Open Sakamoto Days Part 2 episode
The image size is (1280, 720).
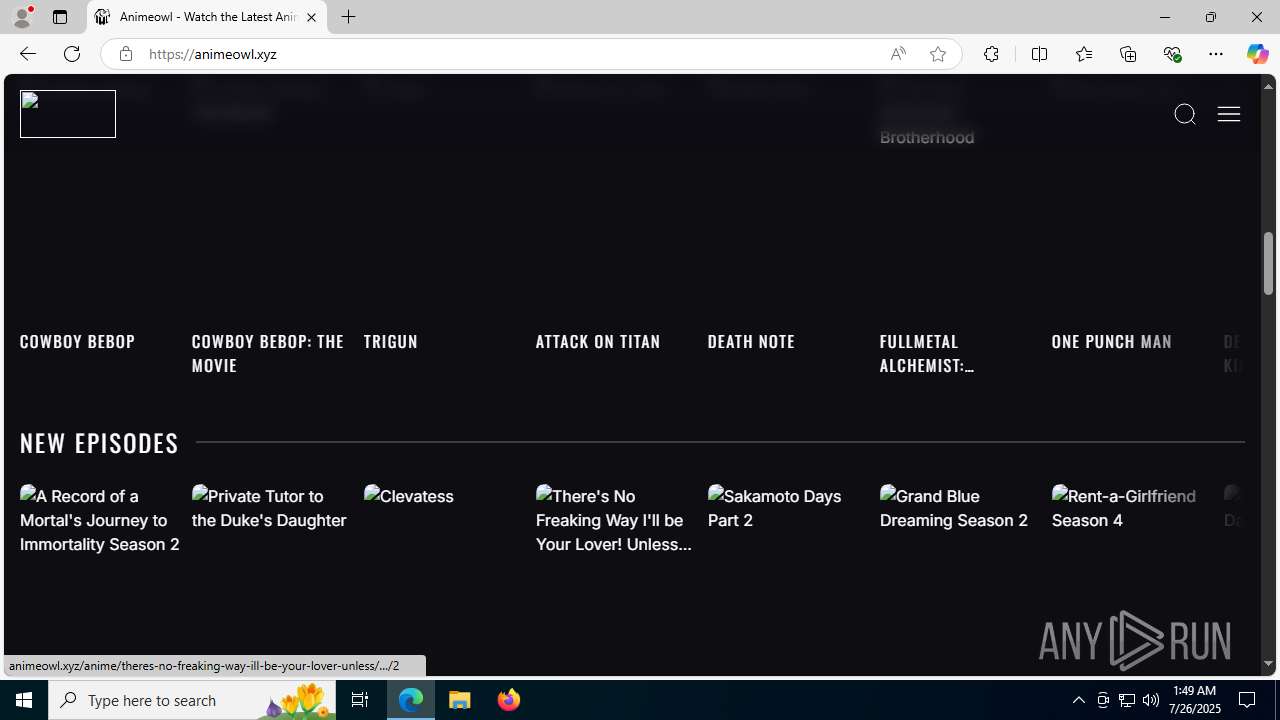[775, 508]
